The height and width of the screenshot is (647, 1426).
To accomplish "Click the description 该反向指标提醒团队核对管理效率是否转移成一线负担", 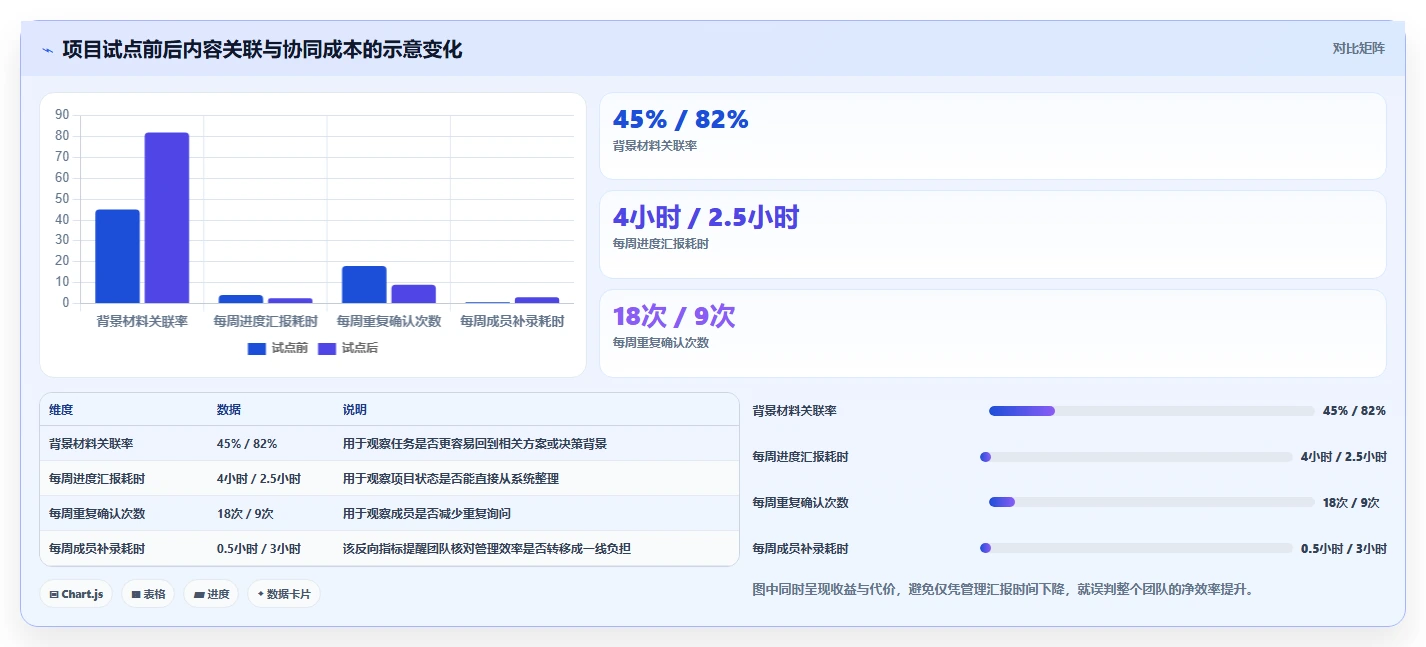I will [487, 549].
